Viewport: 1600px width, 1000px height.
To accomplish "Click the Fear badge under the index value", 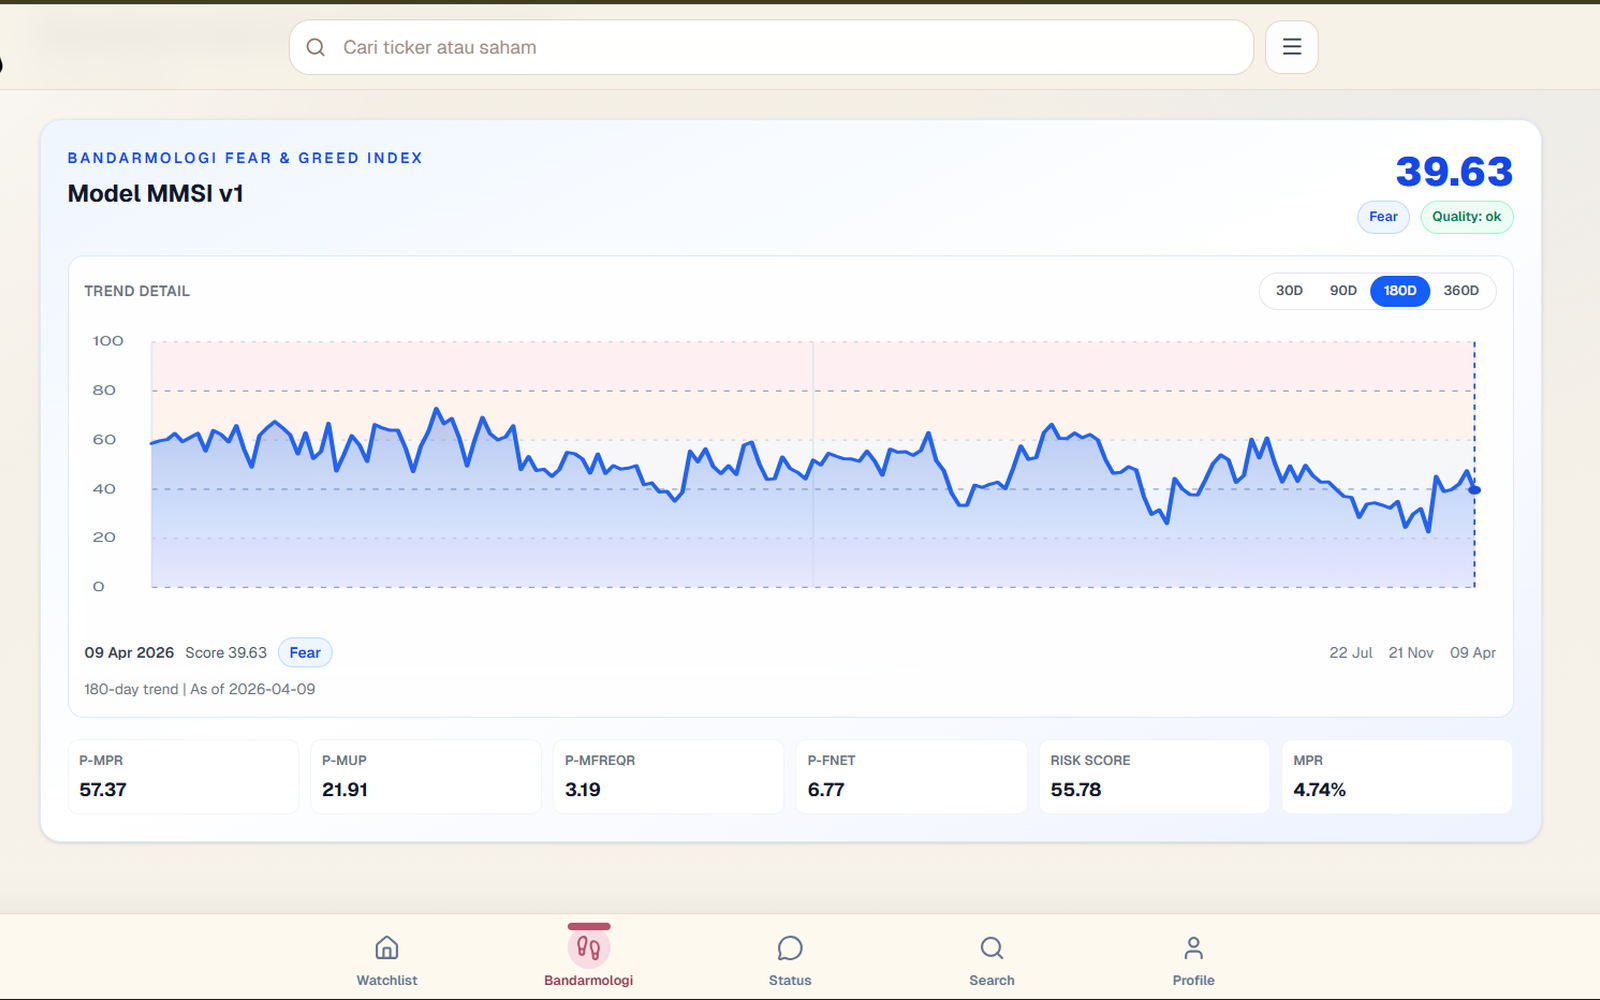I will point(1383,217).
